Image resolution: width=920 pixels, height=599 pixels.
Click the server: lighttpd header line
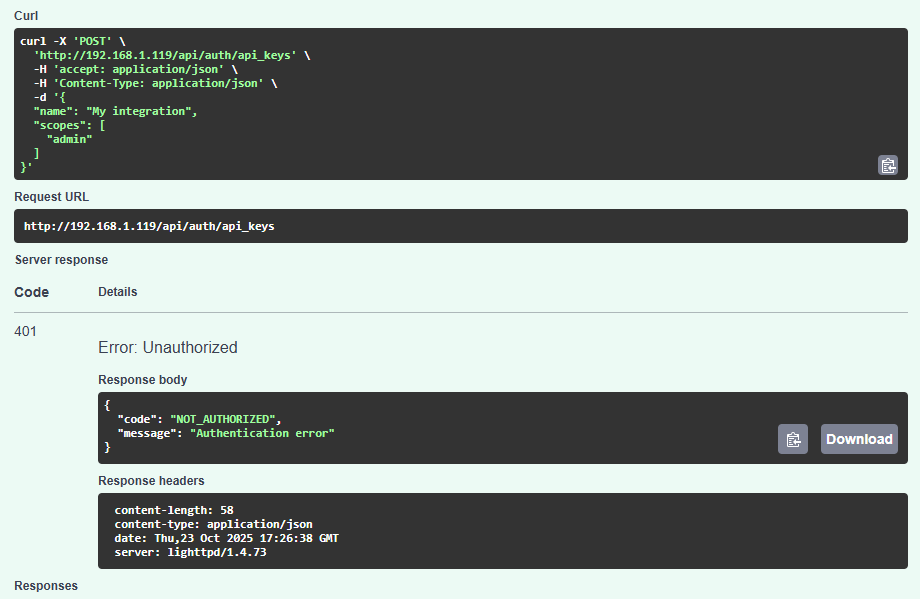pyautogui.click(x=190, y=552)
